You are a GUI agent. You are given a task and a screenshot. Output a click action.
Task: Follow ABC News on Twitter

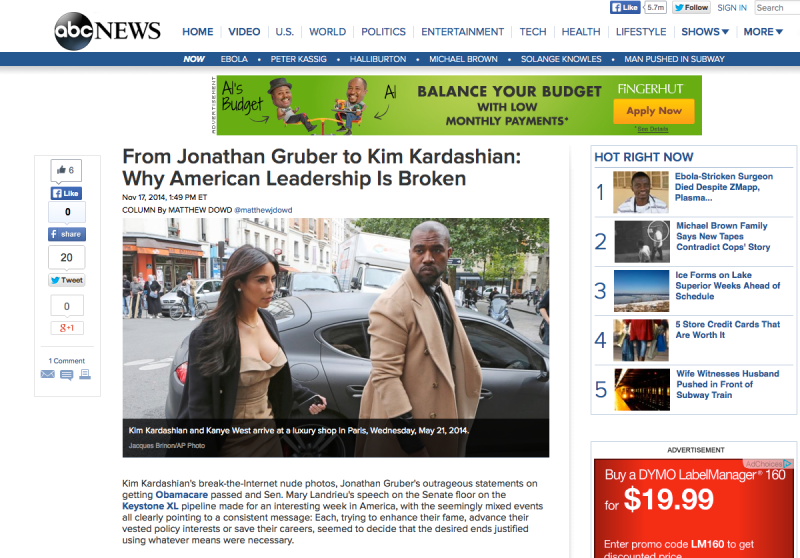691,8
